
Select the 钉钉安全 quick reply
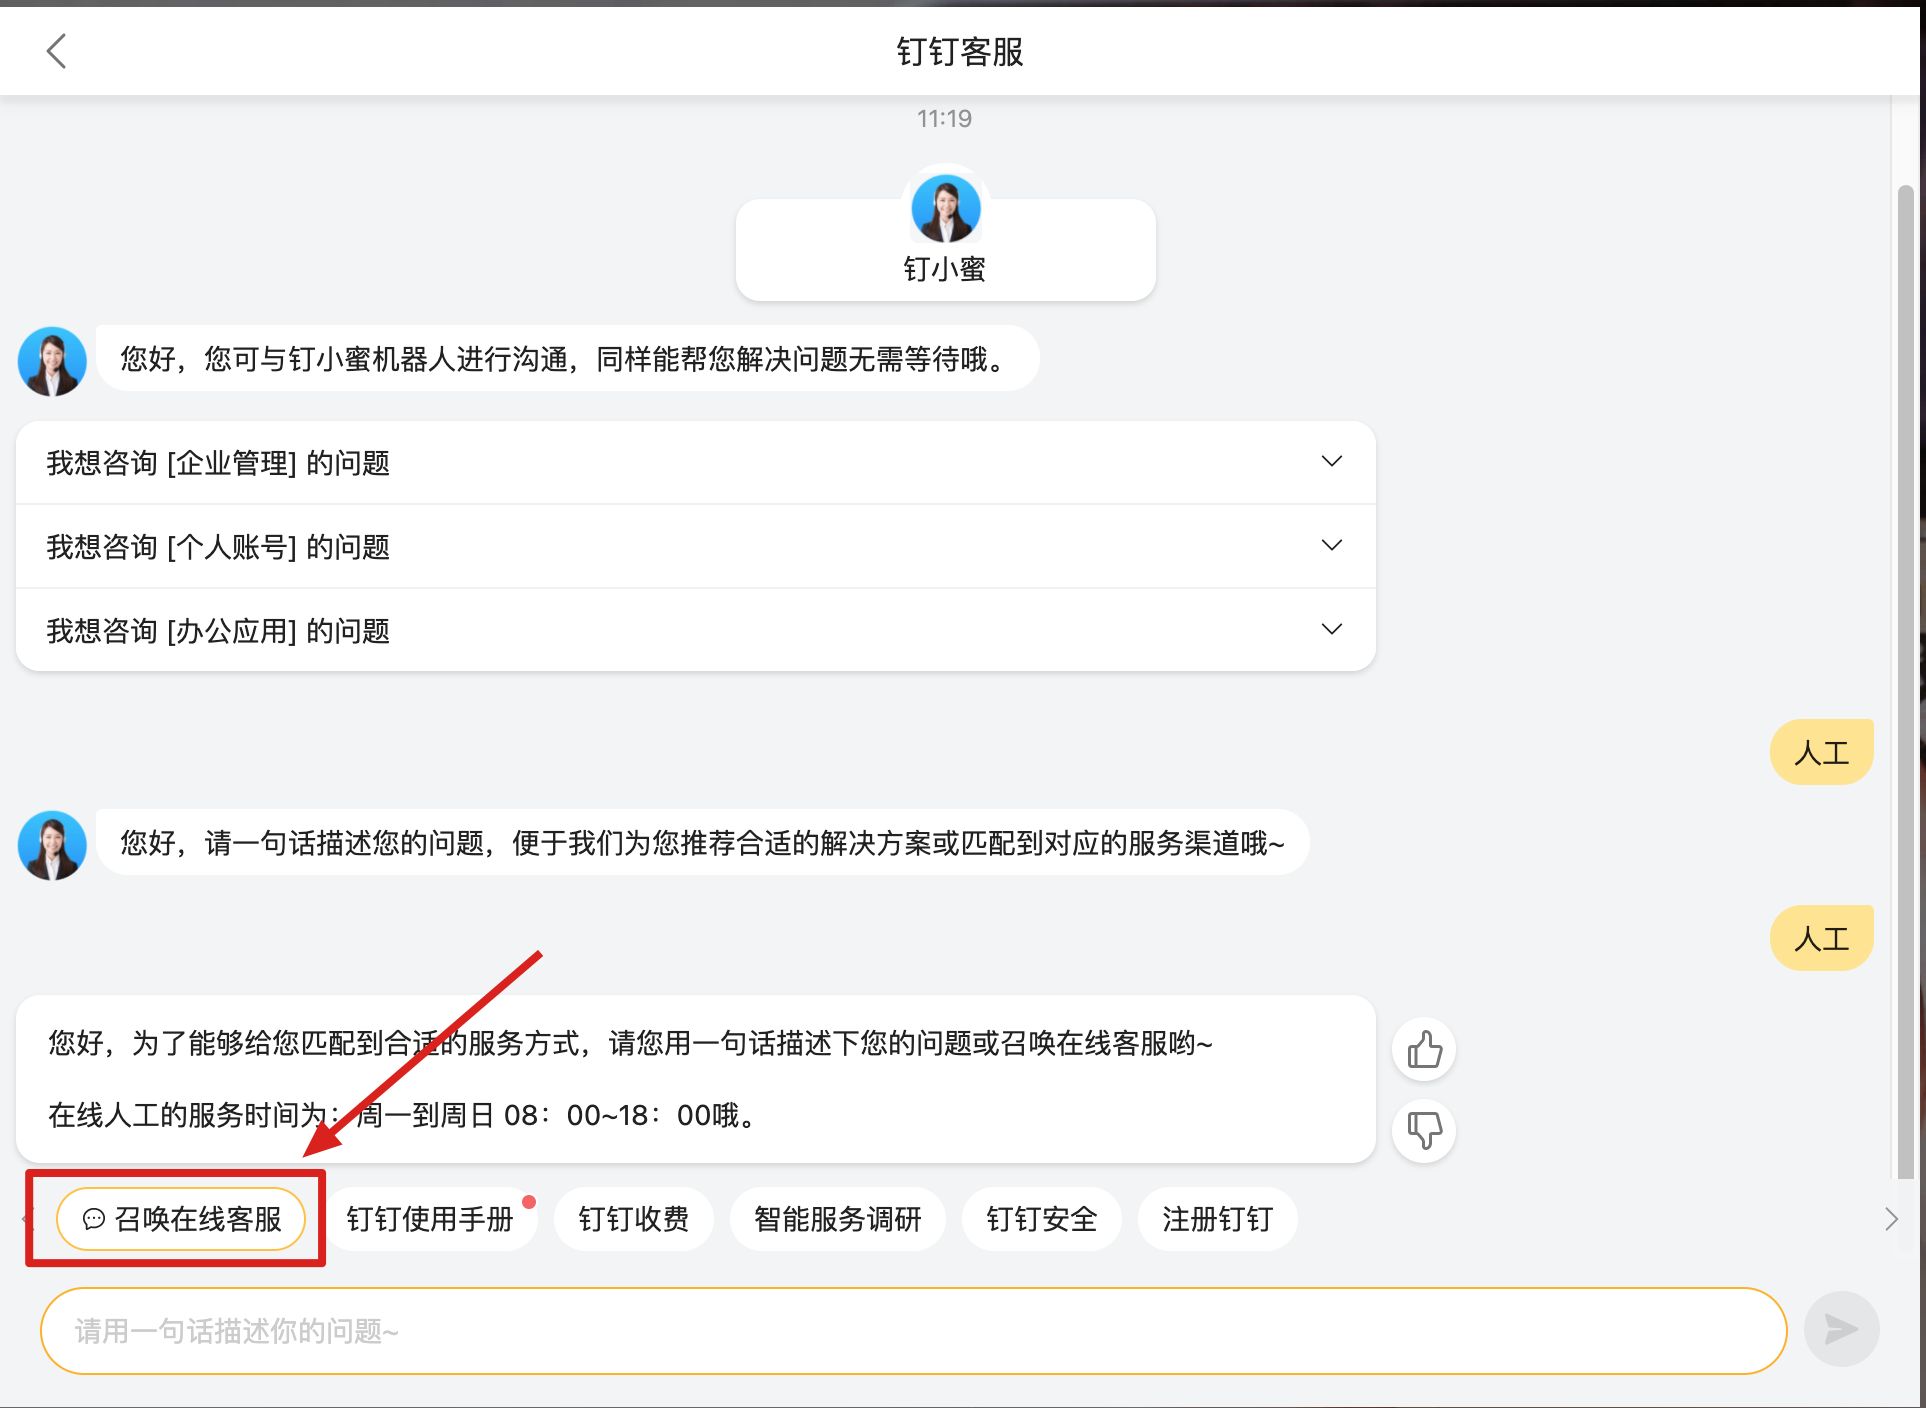[x=1042, y=1219]
